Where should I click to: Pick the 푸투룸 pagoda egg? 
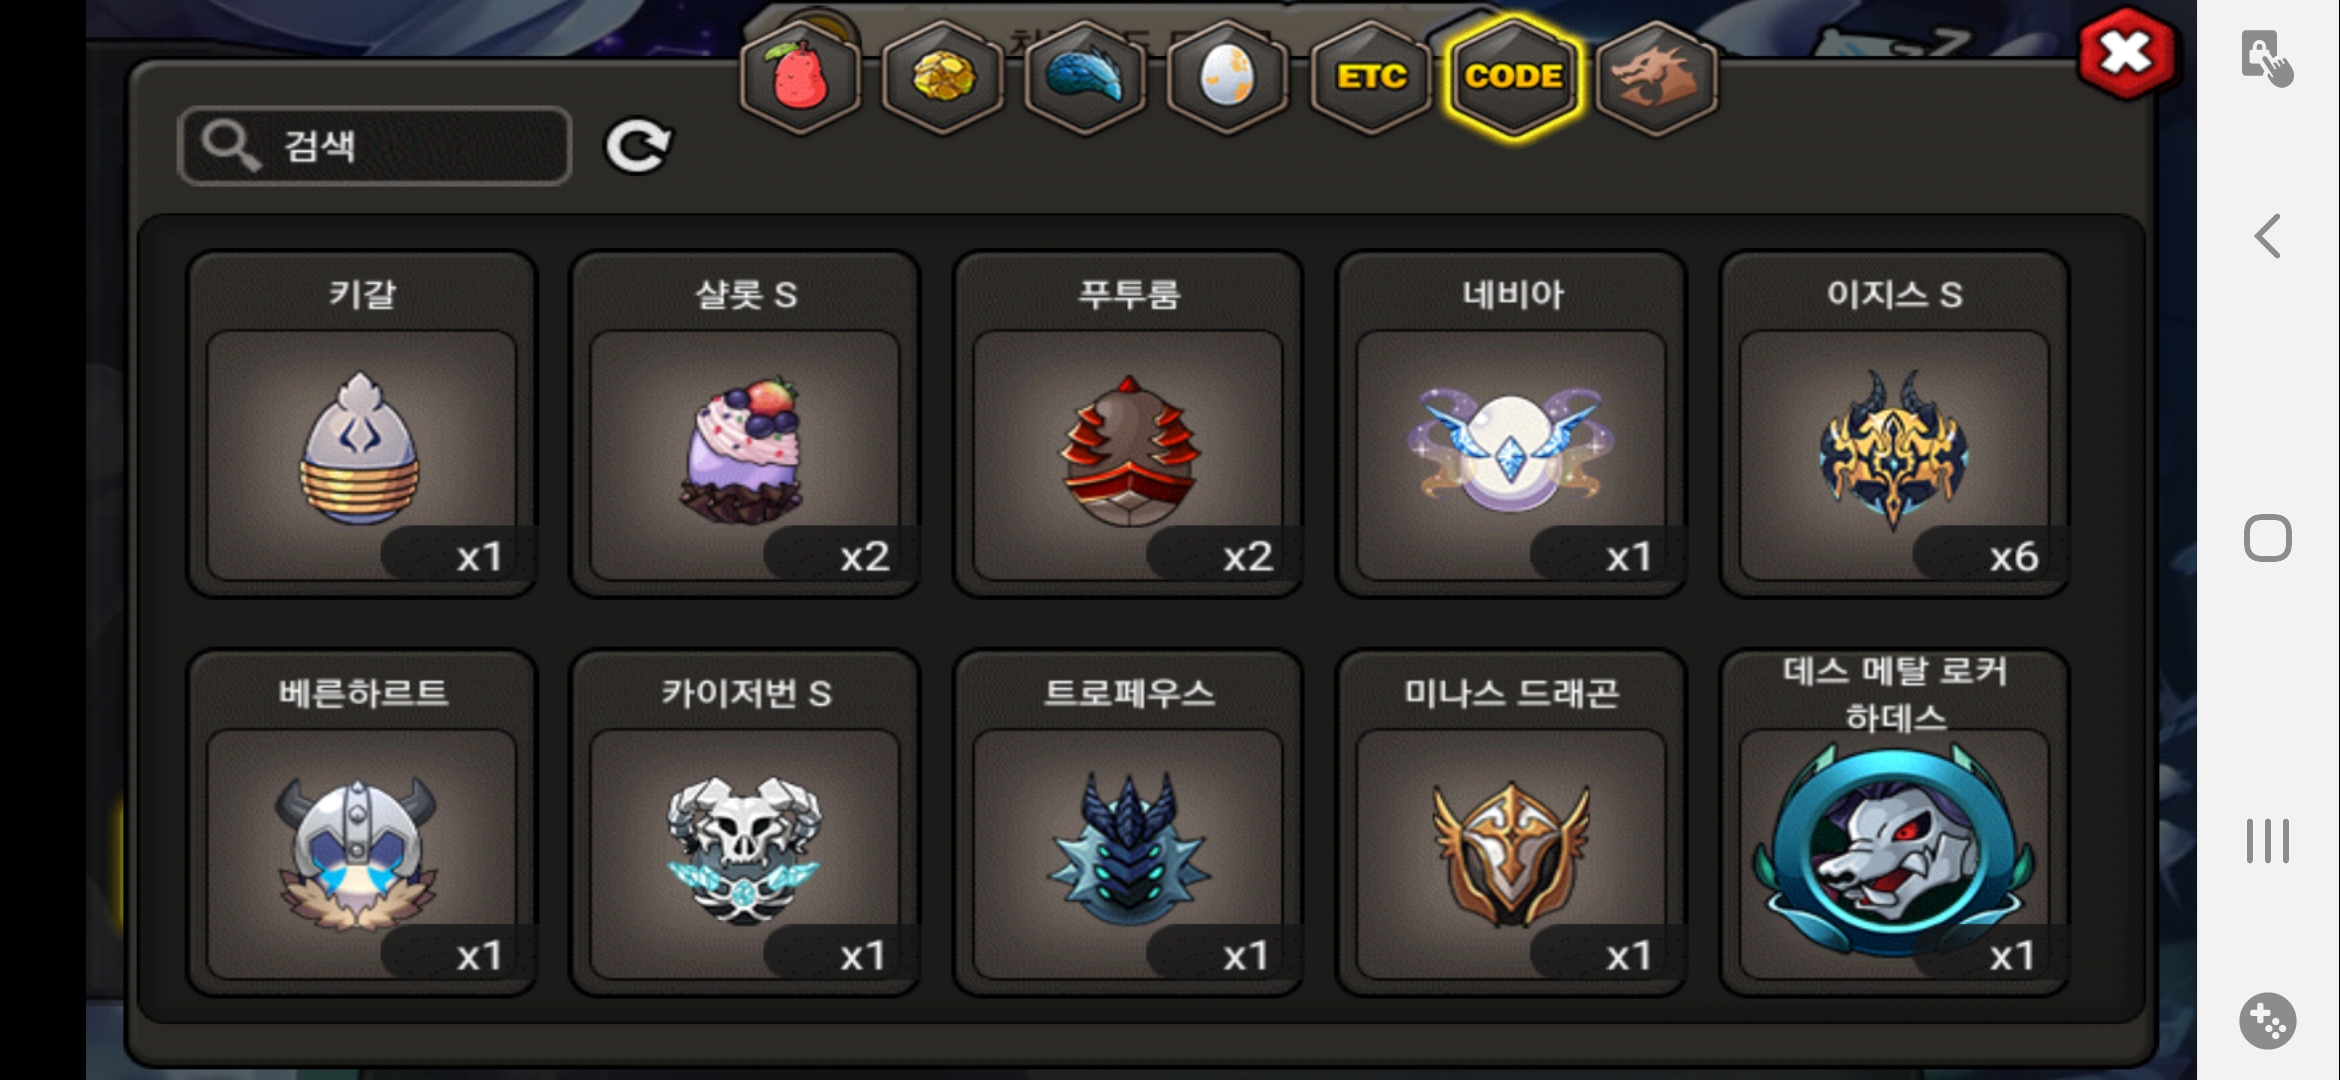pyautogui.click(x=1128, y=424)
